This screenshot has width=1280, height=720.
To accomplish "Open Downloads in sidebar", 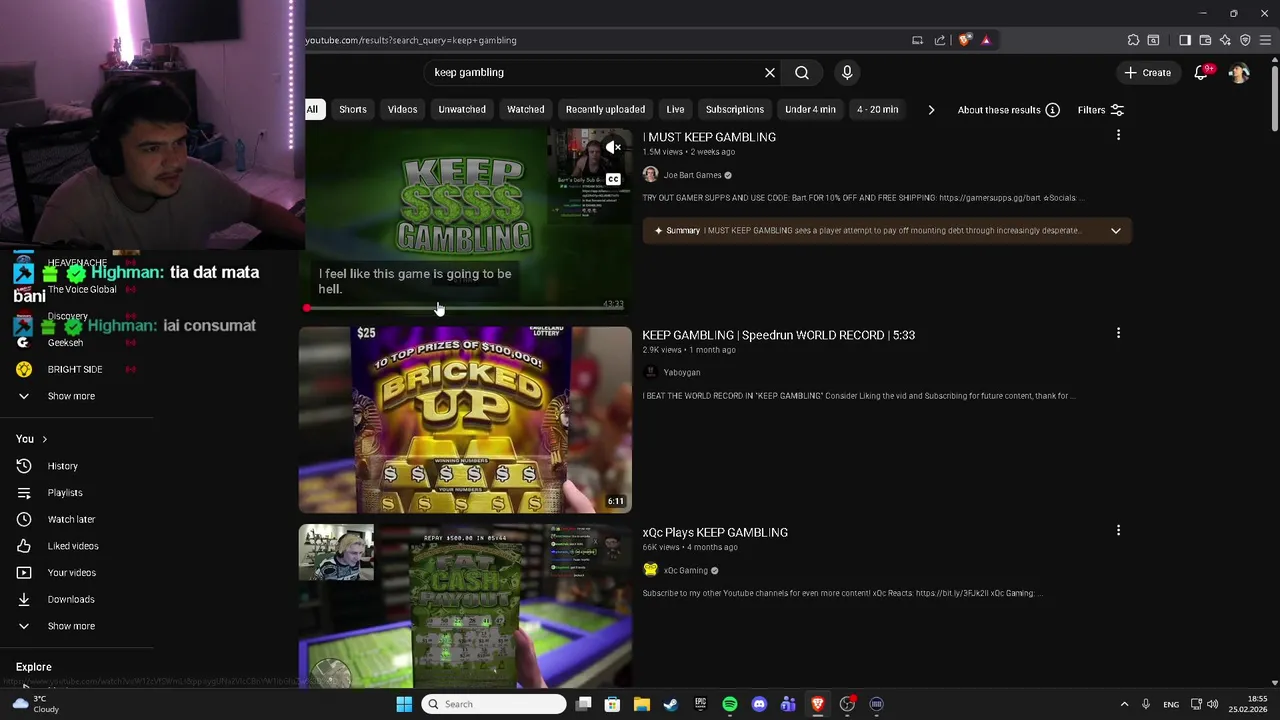I will pos(71,599).
